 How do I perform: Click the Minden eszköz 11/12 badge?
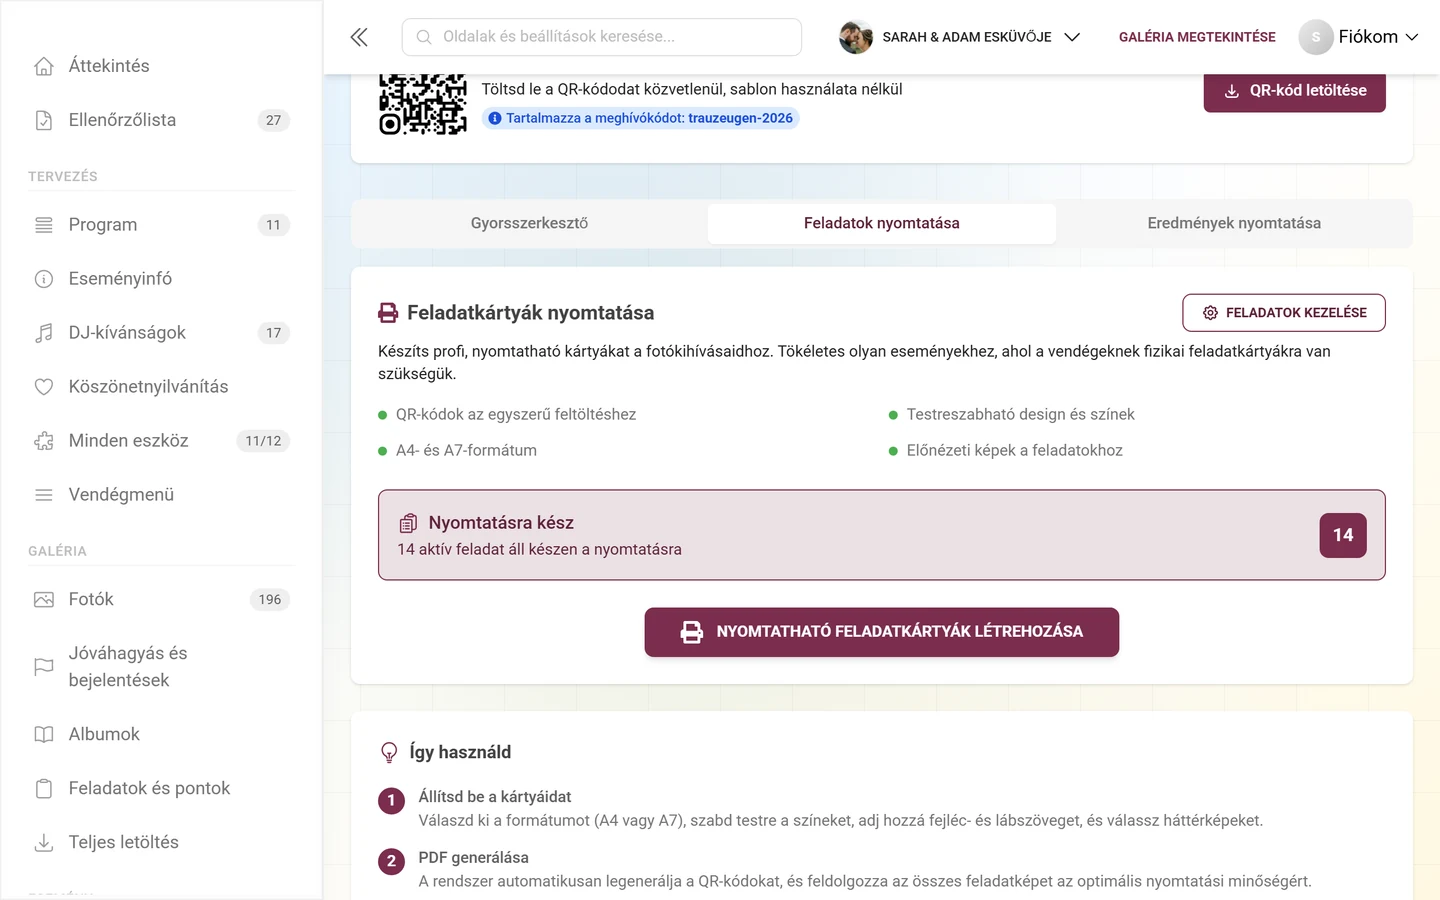(263, 441)
